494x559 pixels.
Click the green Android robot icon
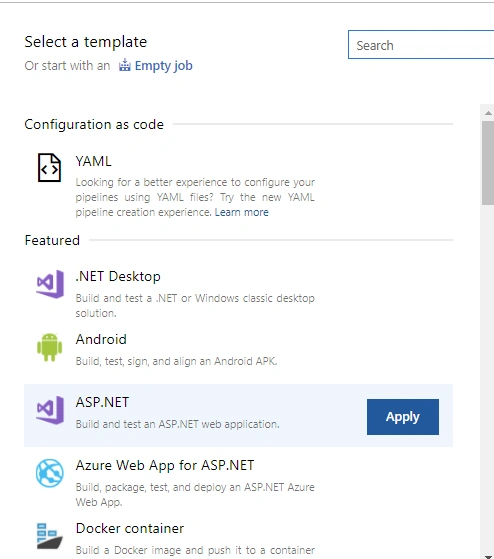[50, 347]
